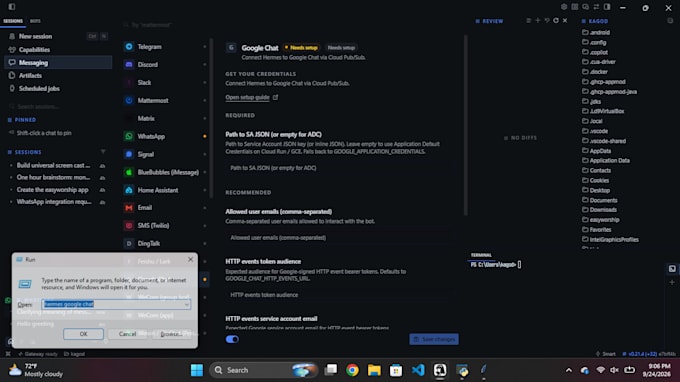Click the filter icon next to SESSIONS header
The height and width of the screenshot is (382, 680).
click(x=103, y=152)
